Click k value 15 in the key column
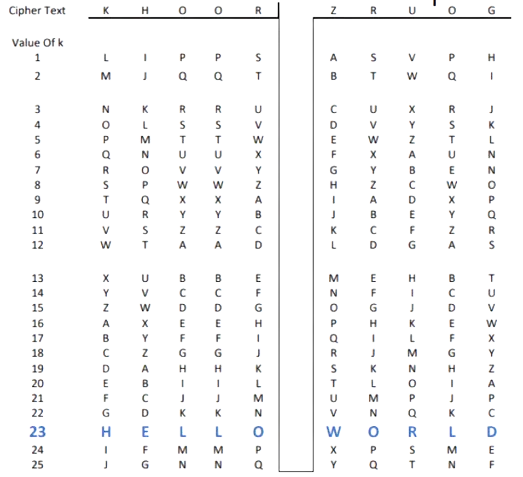The height and width of the screenshot is (477, 523). (x=38, y=308)
